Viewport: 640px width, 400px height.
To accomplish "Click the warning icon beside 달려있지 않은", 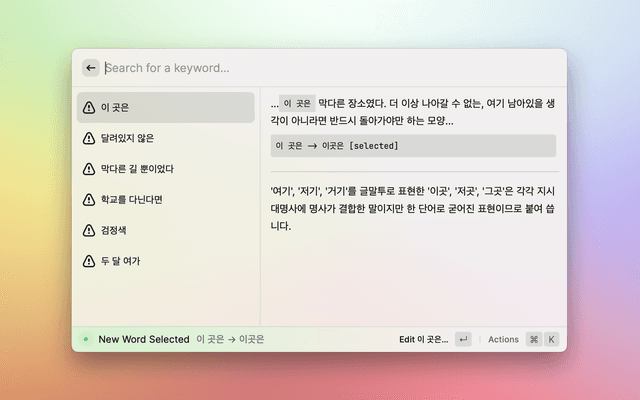I will click(x=89, y=138).
